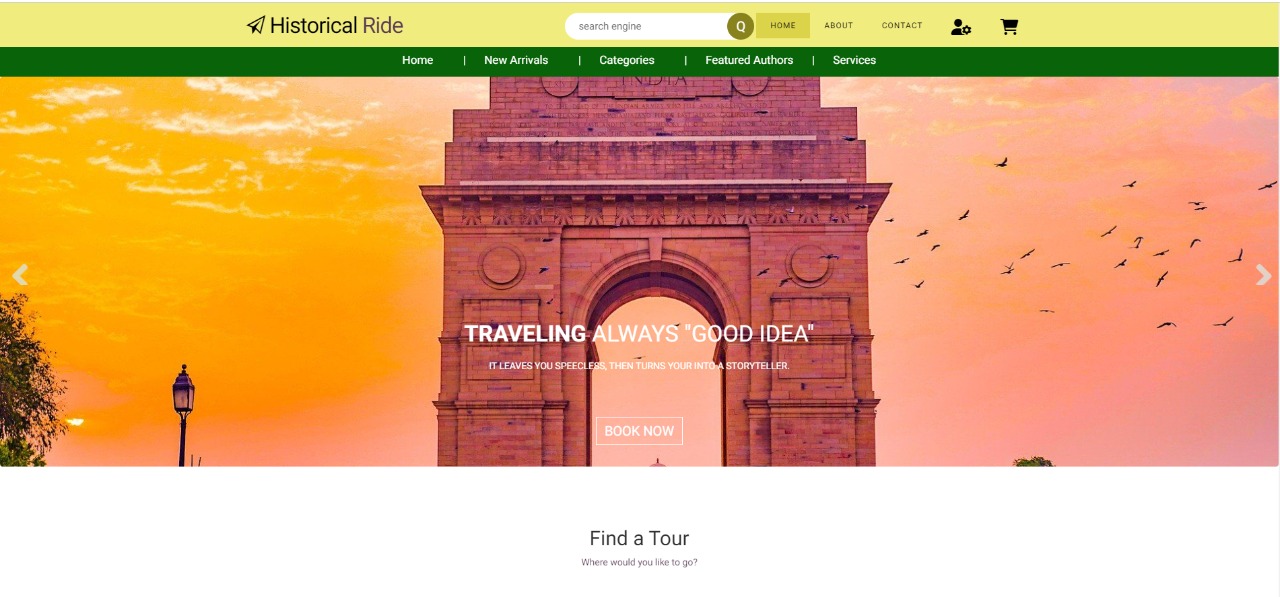This screenshot has width=1280, height=597.
Task: Select Home in the green navigation bar
Action: coord(417,61)
